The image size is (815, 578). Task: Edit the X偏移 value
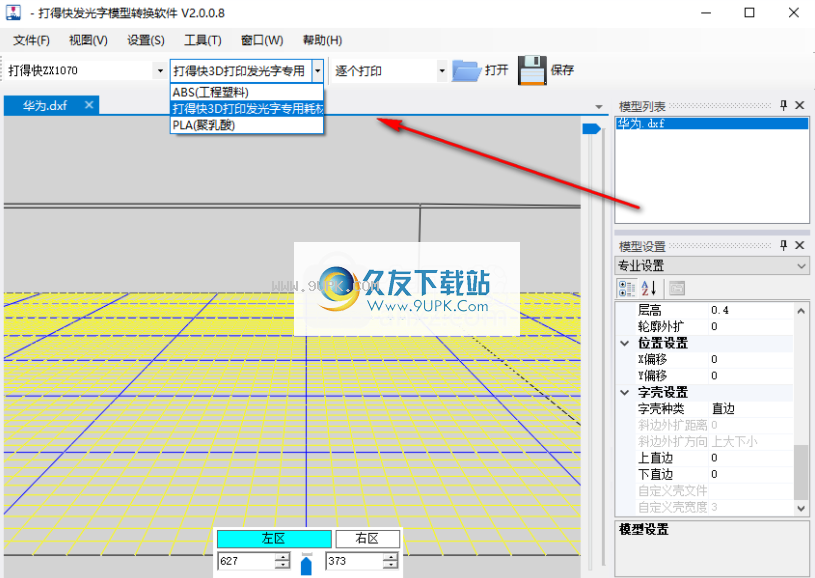(751, 359)
